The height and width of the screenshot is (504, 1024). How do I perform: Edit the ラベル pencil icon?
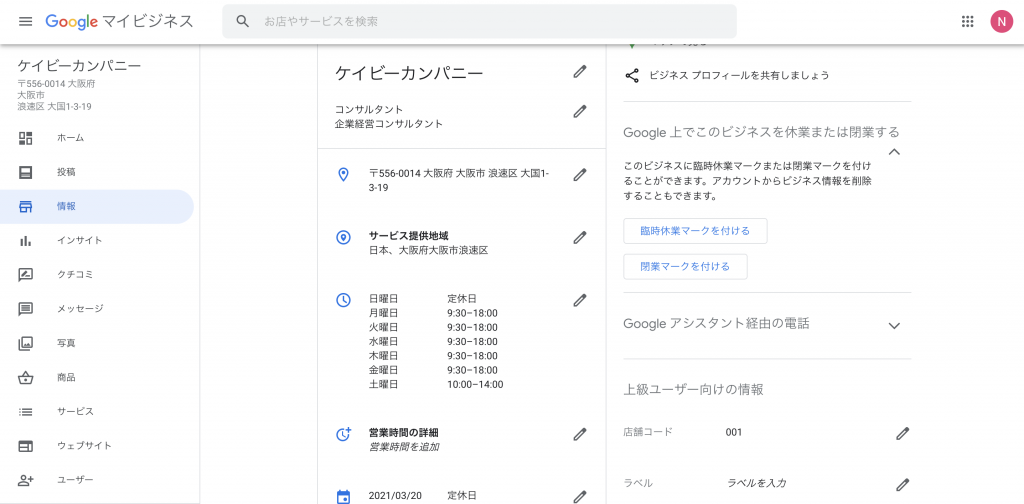click(903, 485)
